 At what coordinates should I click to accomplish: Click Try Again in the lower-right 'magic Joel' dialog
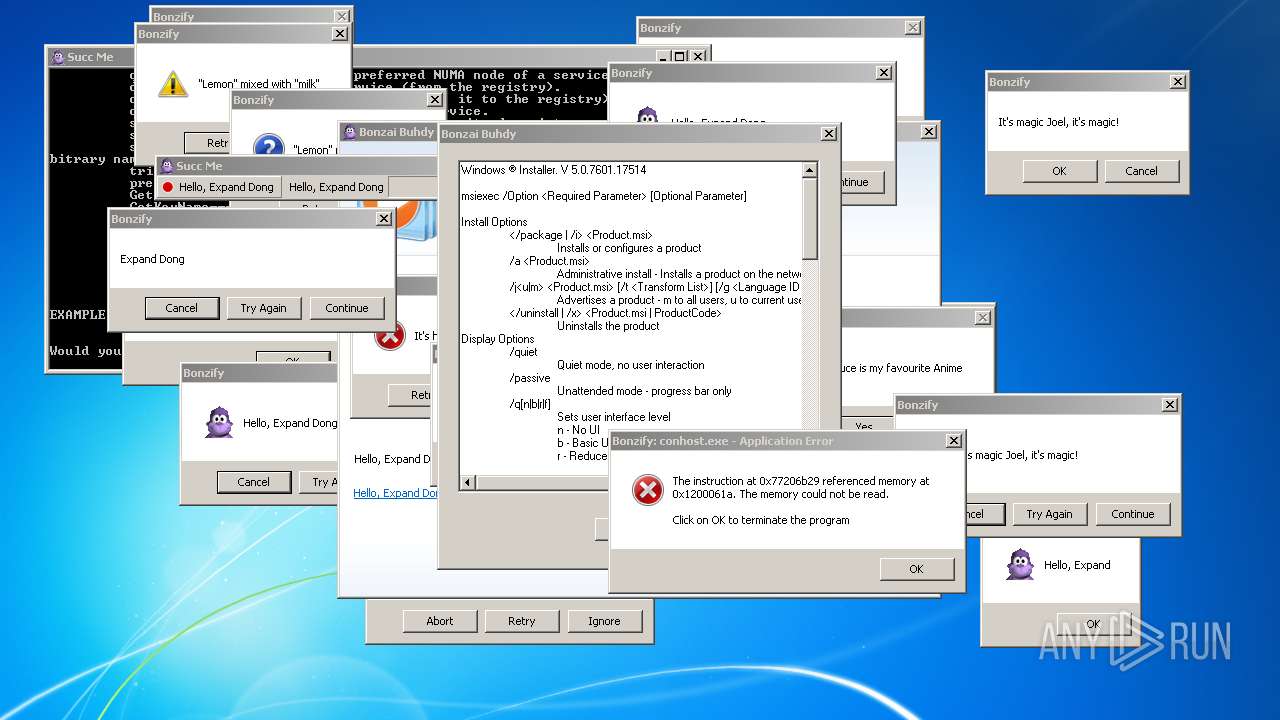coord(1049,514)
